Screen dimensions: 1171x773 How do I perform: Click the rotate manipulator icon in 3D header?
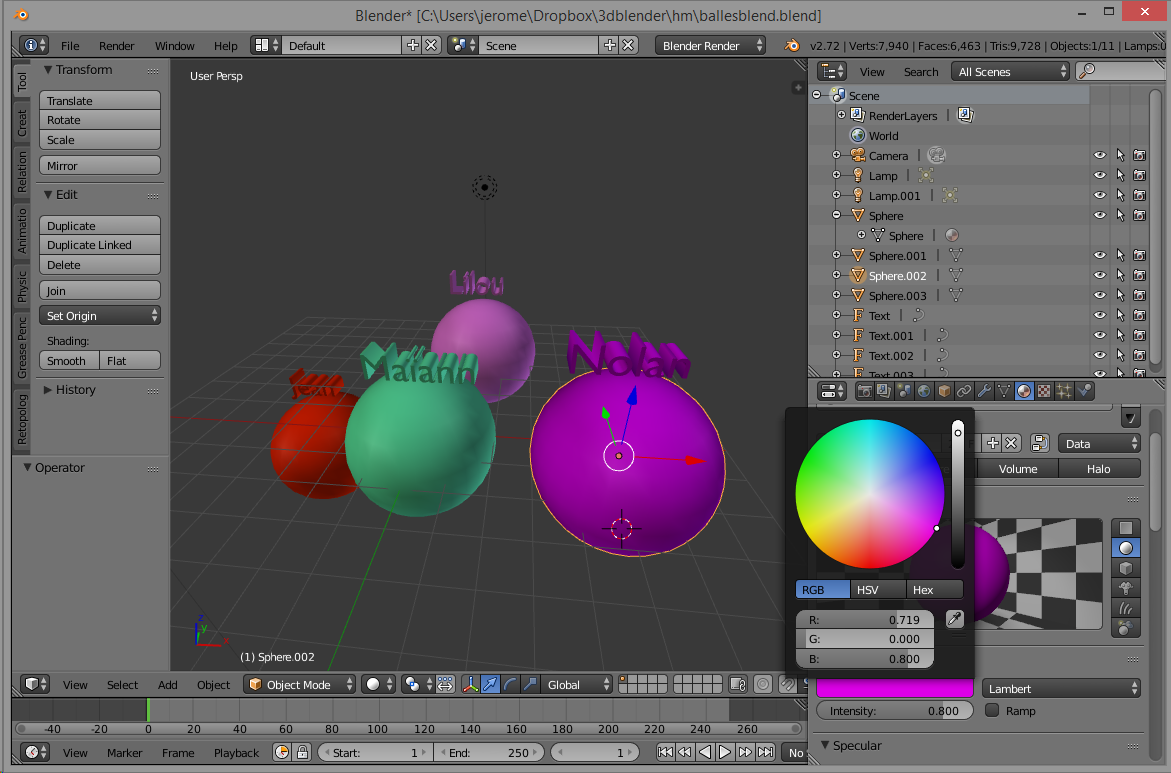tap(511, 685)
